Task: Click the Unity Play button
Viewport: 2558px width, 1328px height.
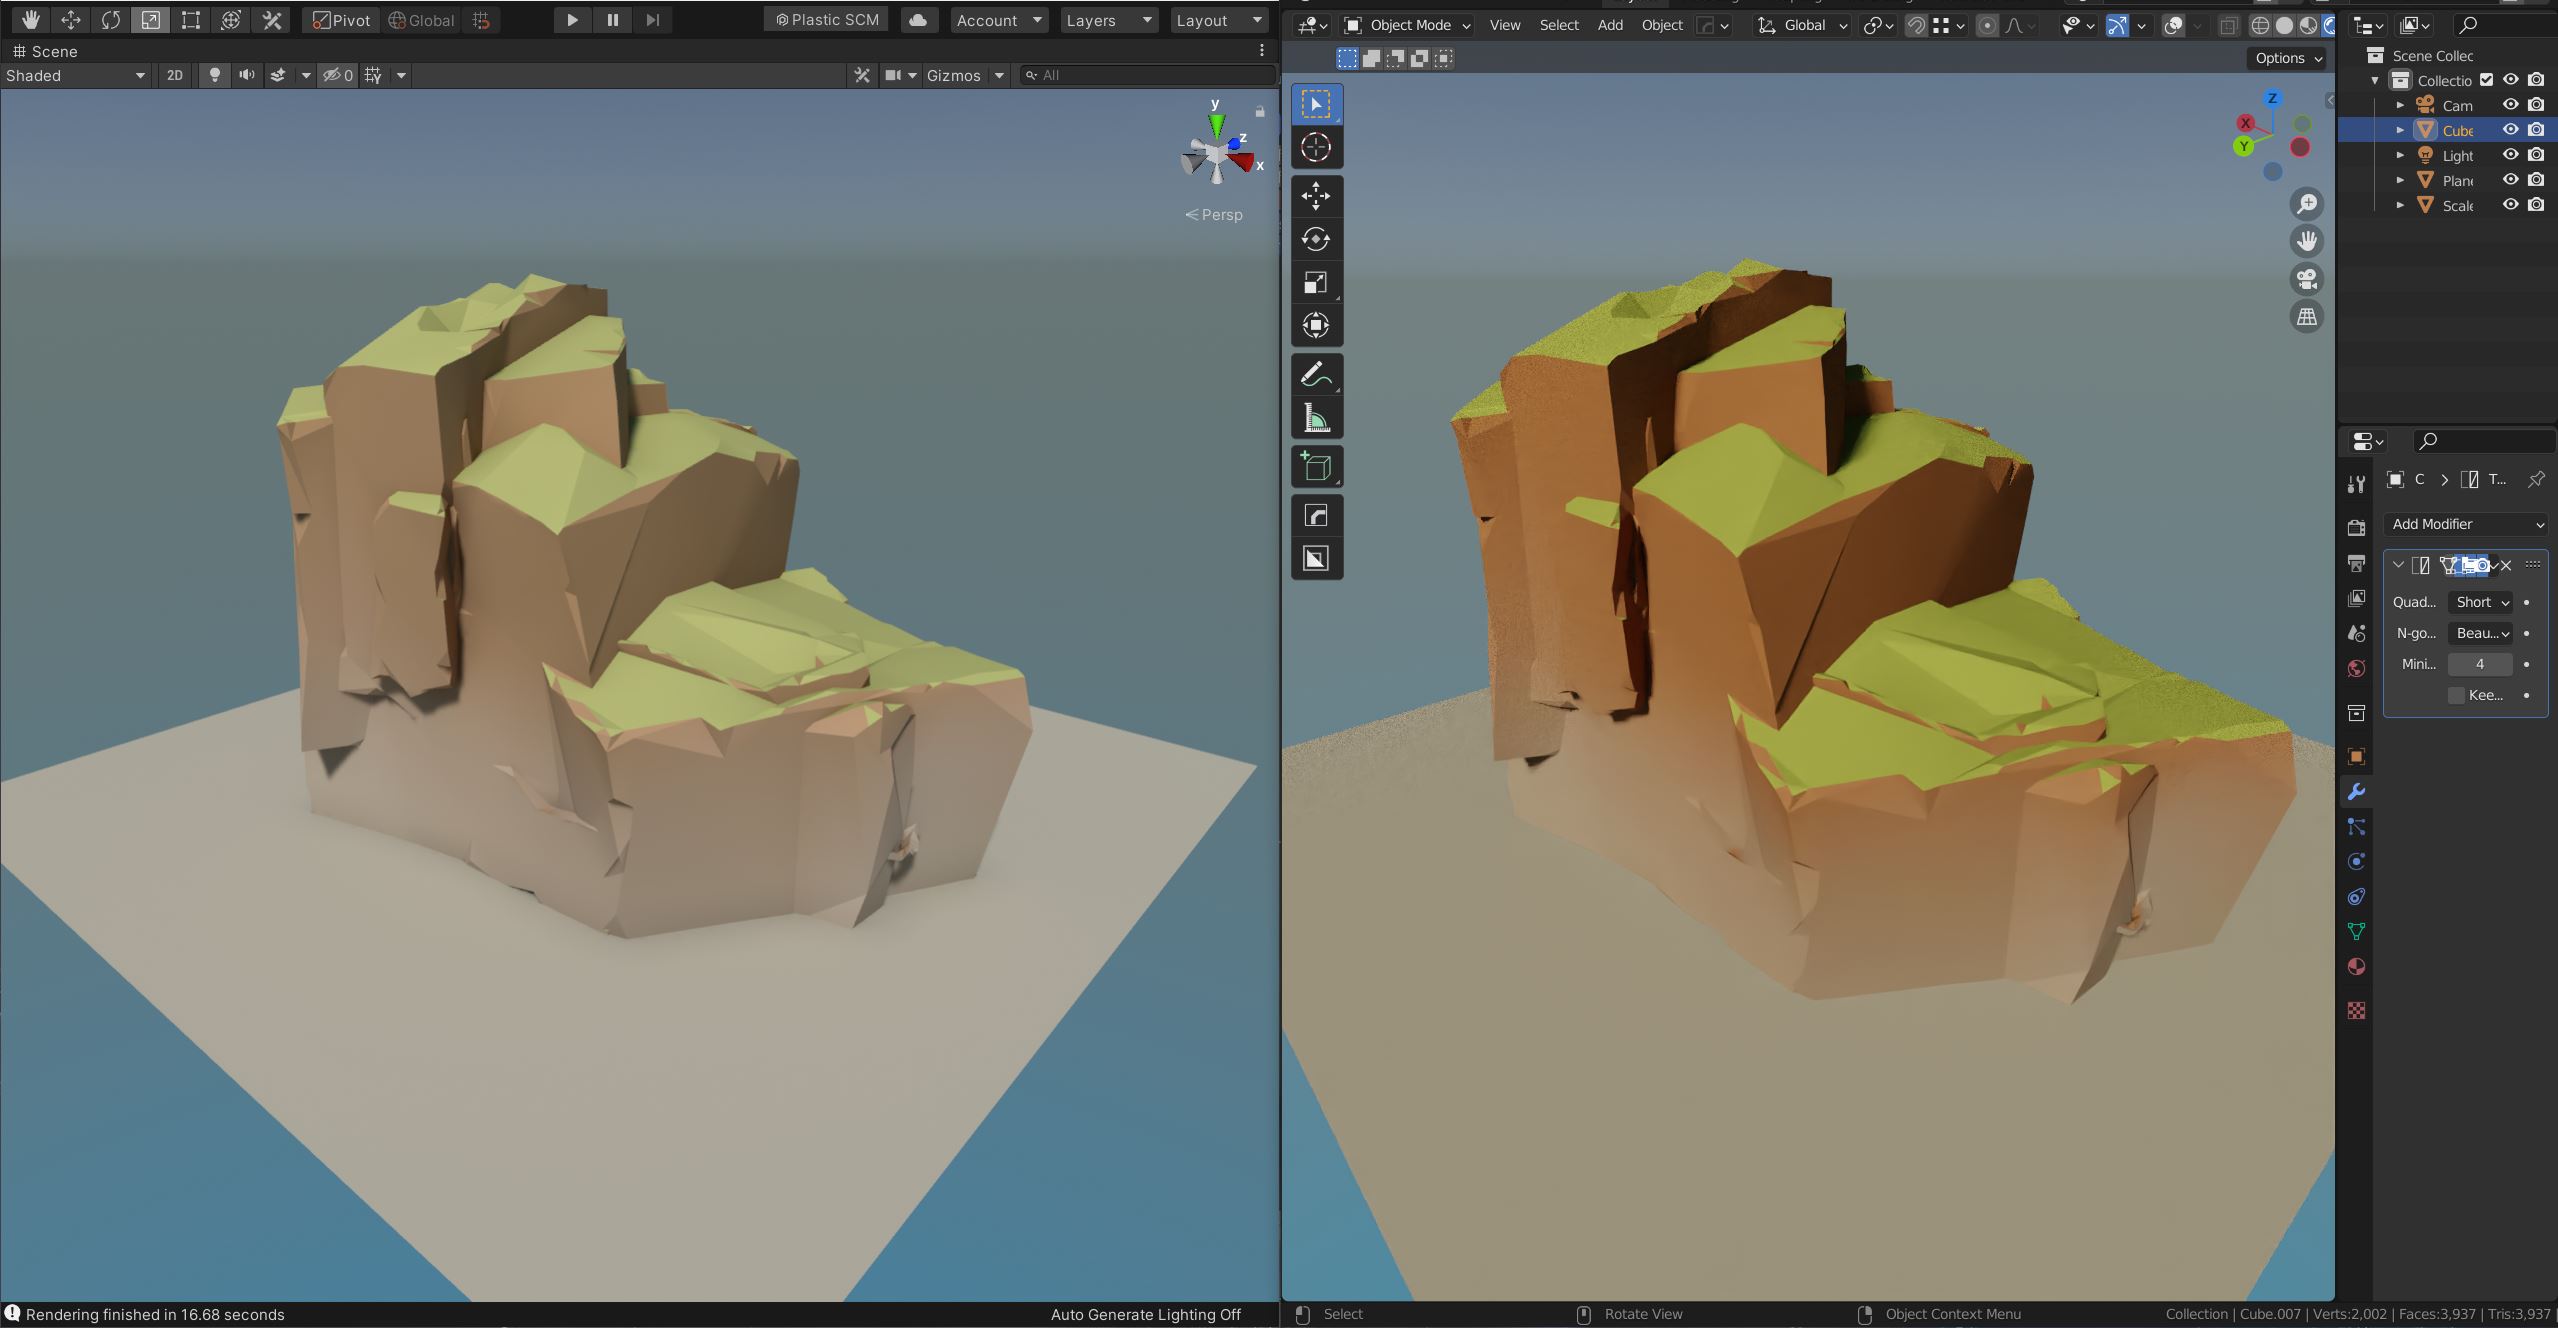Action: [x=572, y=20]
